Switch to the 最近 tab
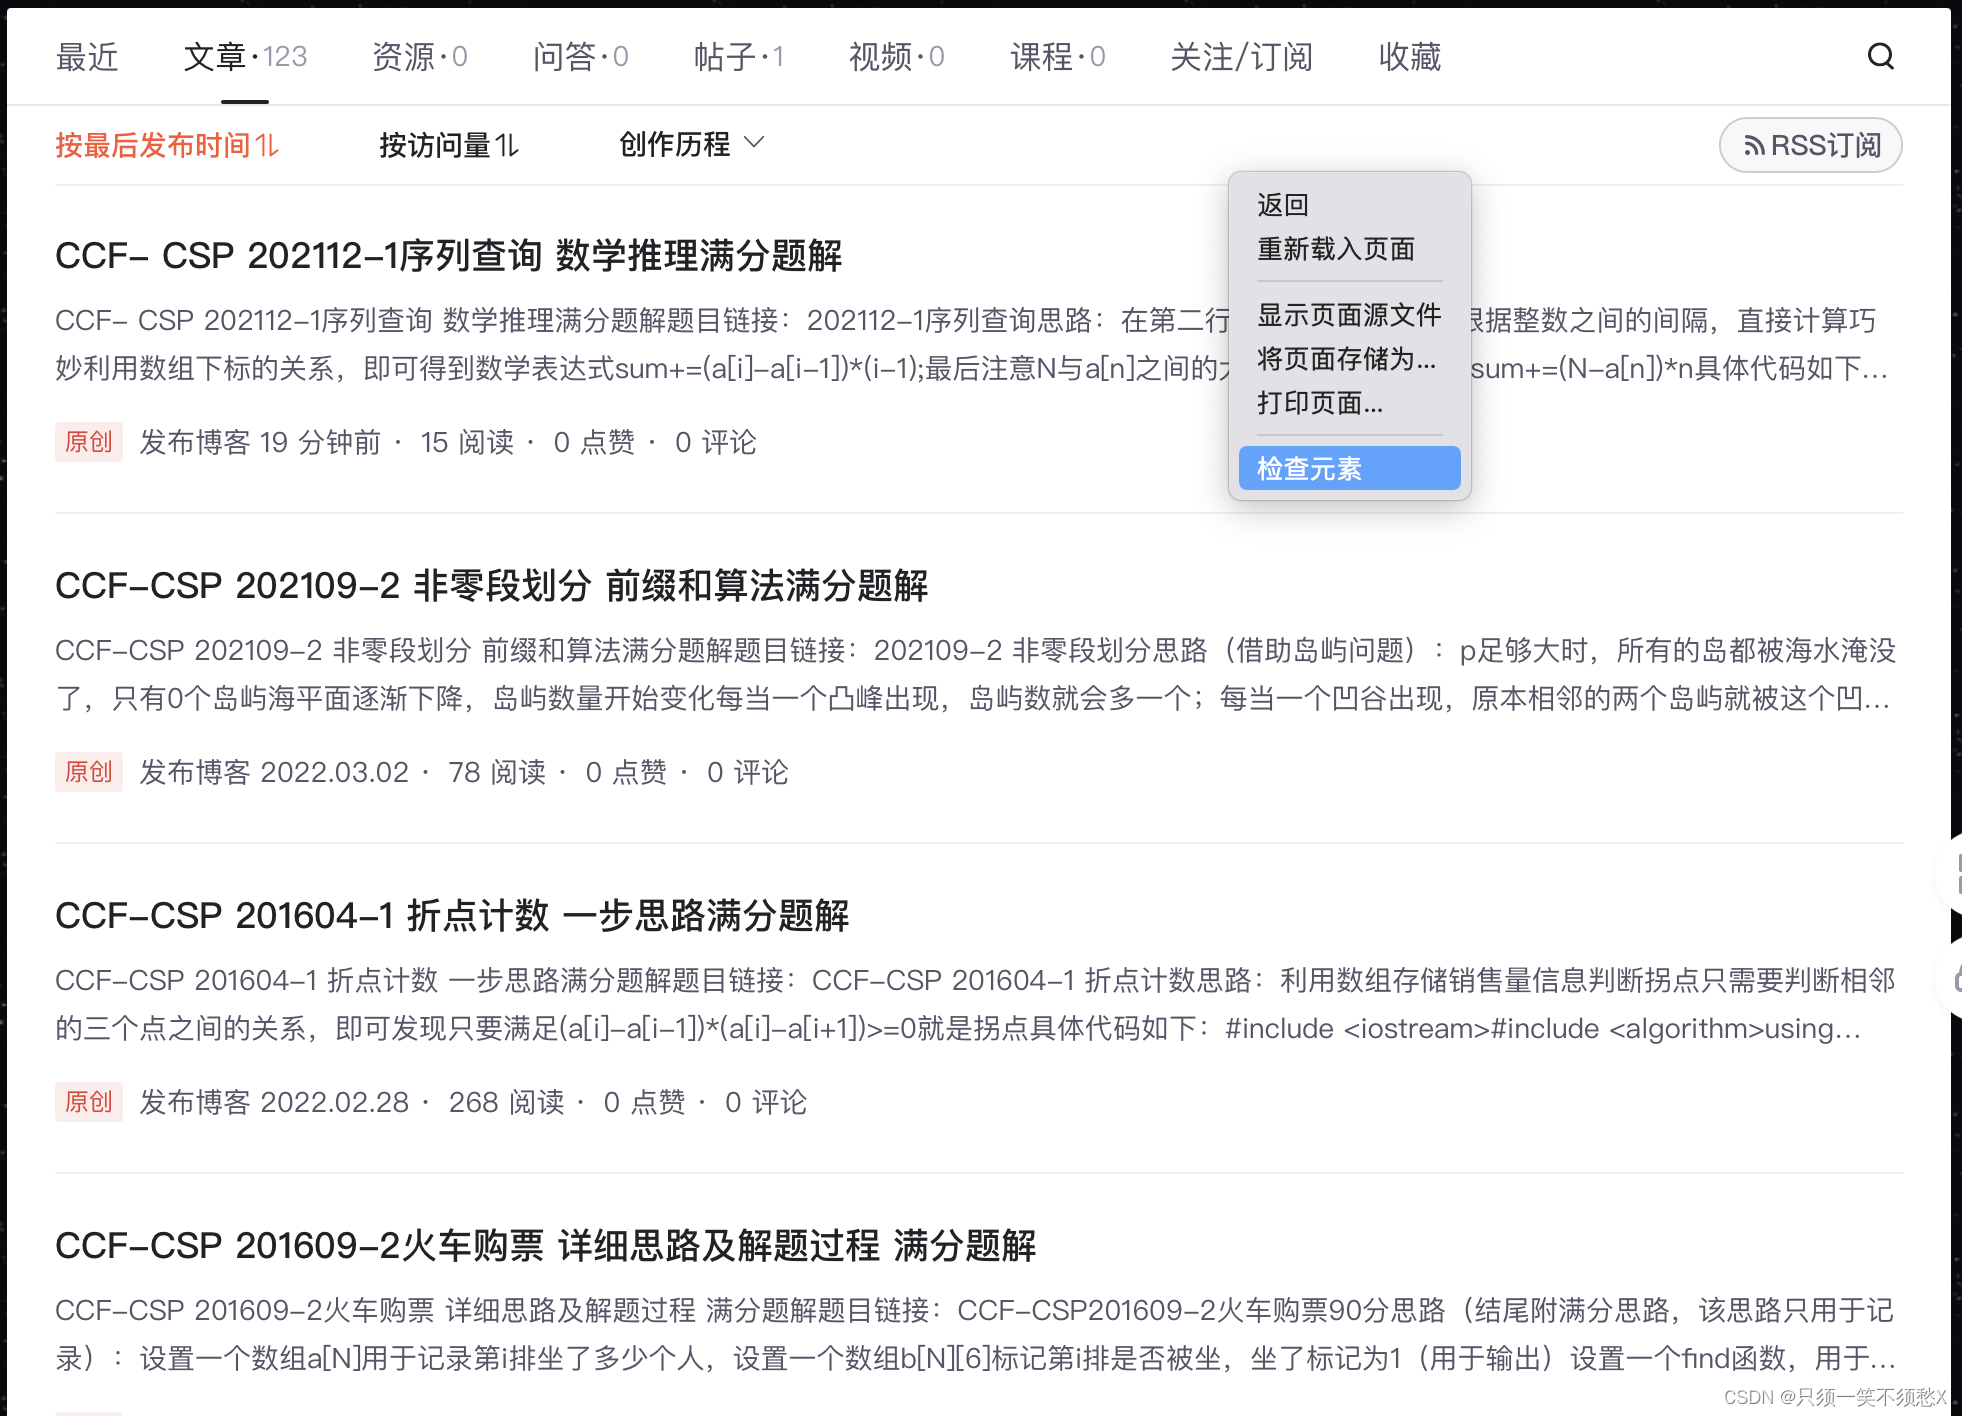 pos(87,57)
